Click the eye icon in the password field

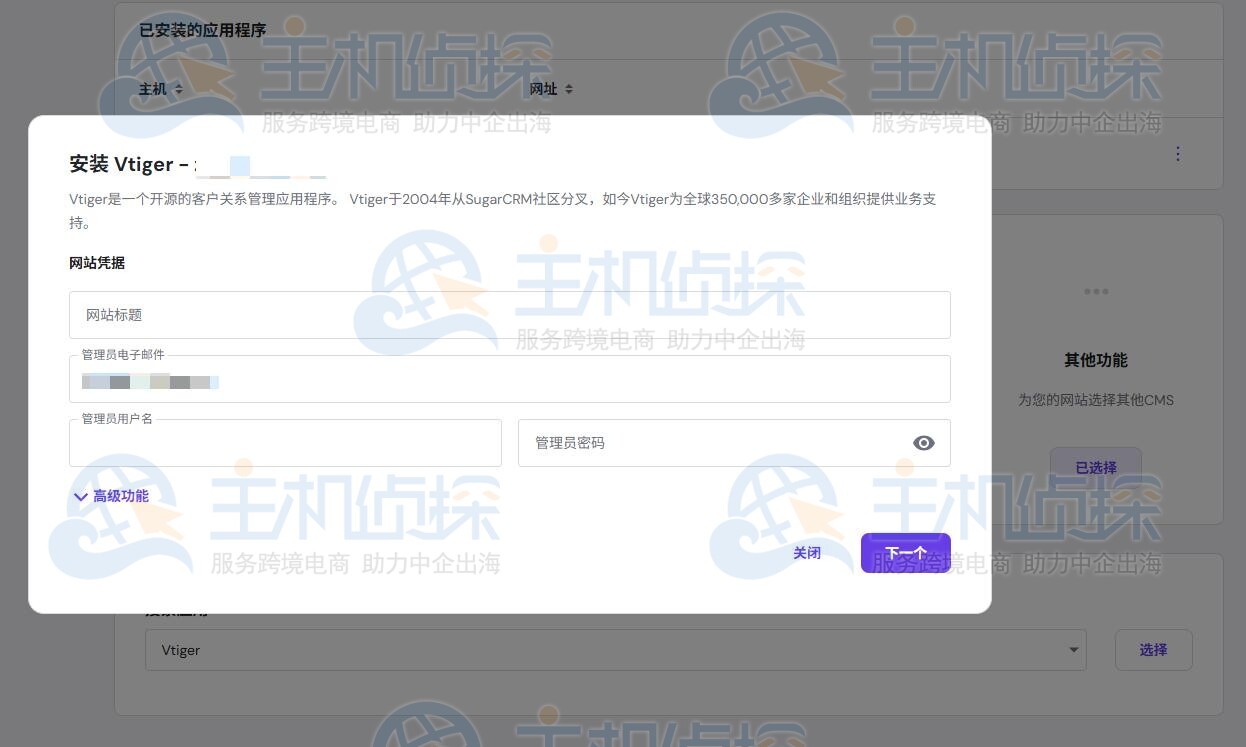point(923,442)
